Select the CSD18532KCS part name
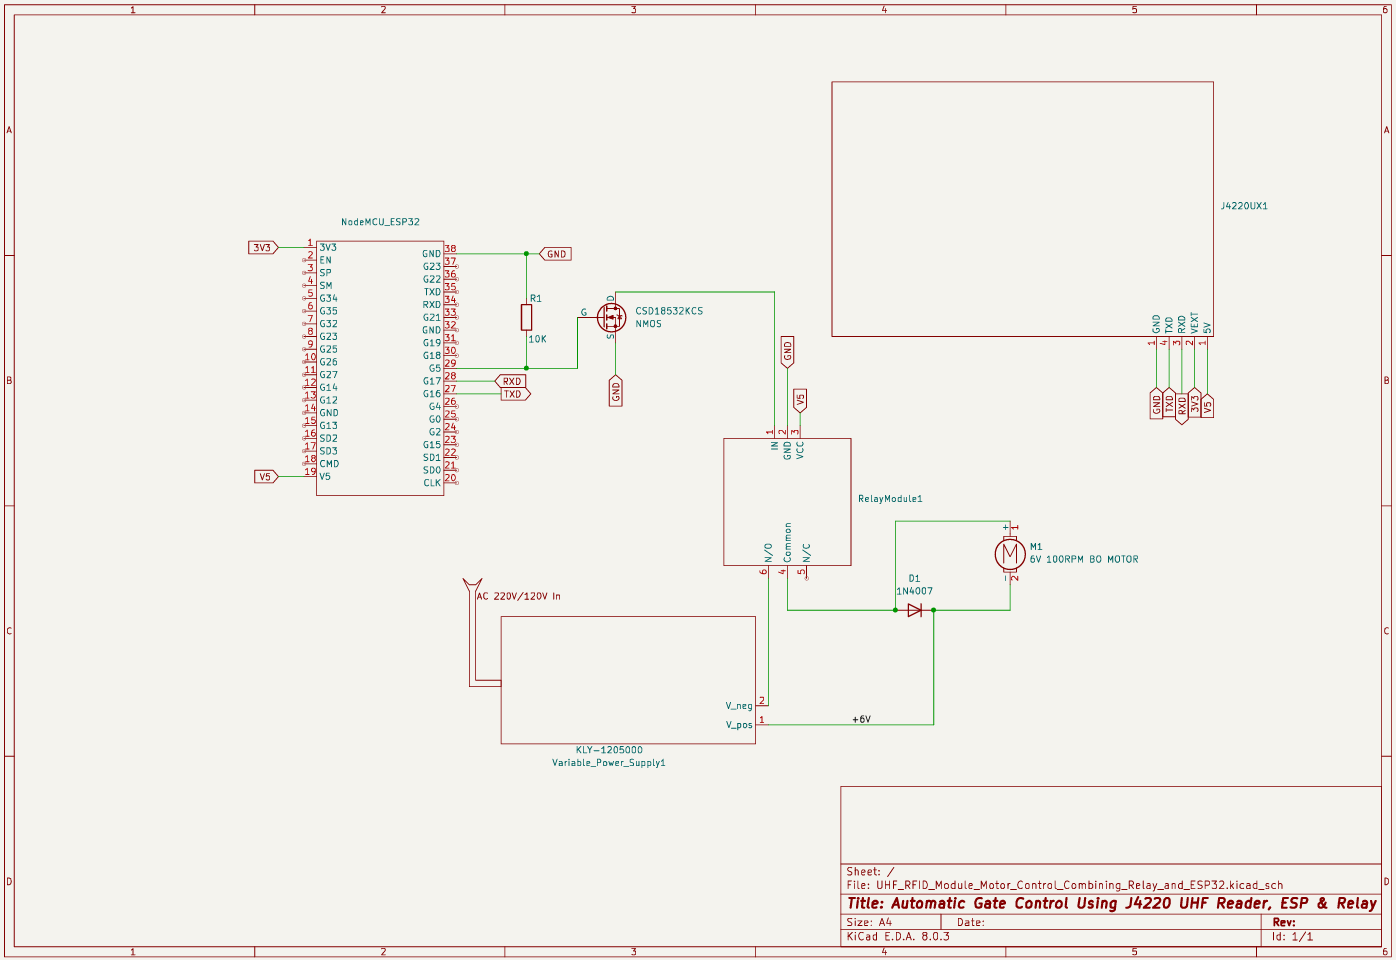The image size is (1396, 960). [x=669, y=311]
